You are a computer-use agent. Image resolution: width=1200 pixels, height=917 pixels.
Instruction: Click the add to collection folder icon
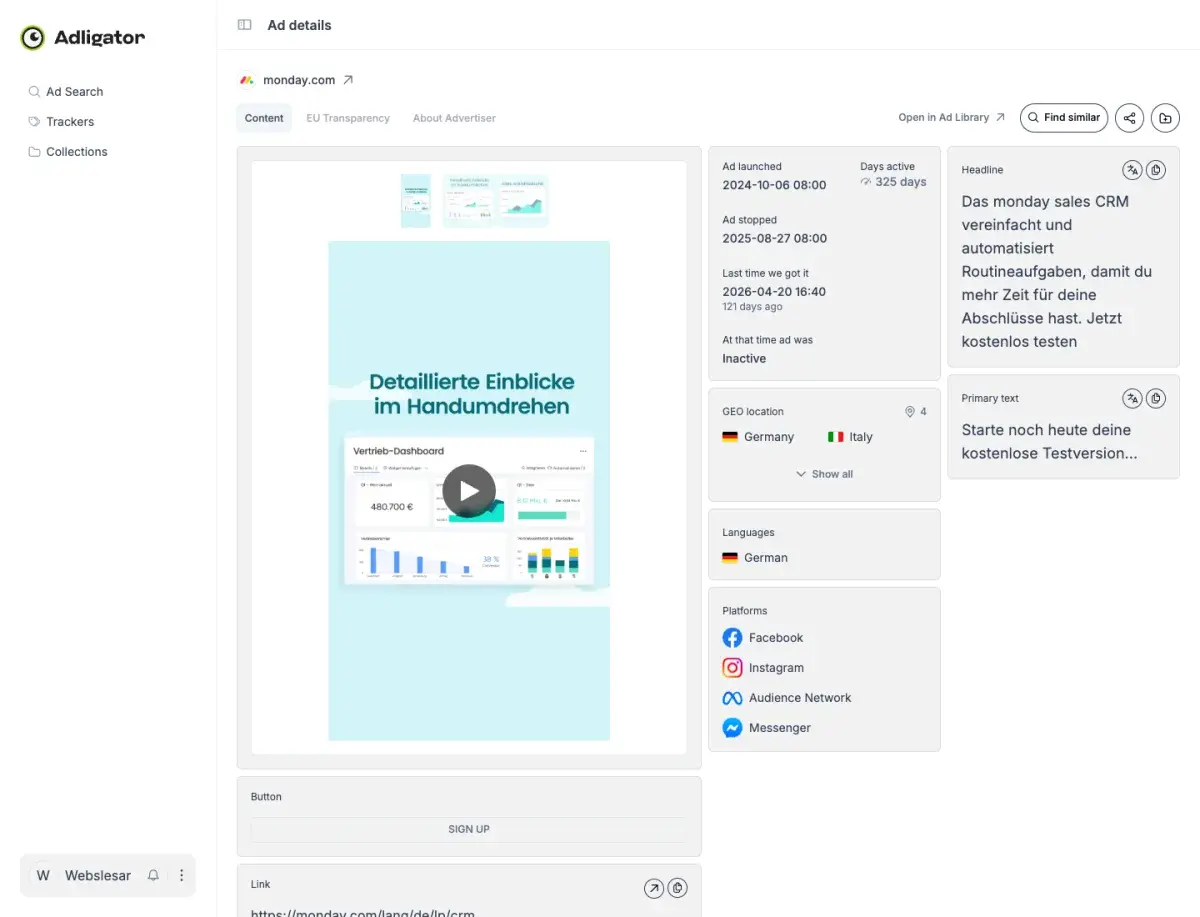pyautogui.click(x=1165, y=118)
